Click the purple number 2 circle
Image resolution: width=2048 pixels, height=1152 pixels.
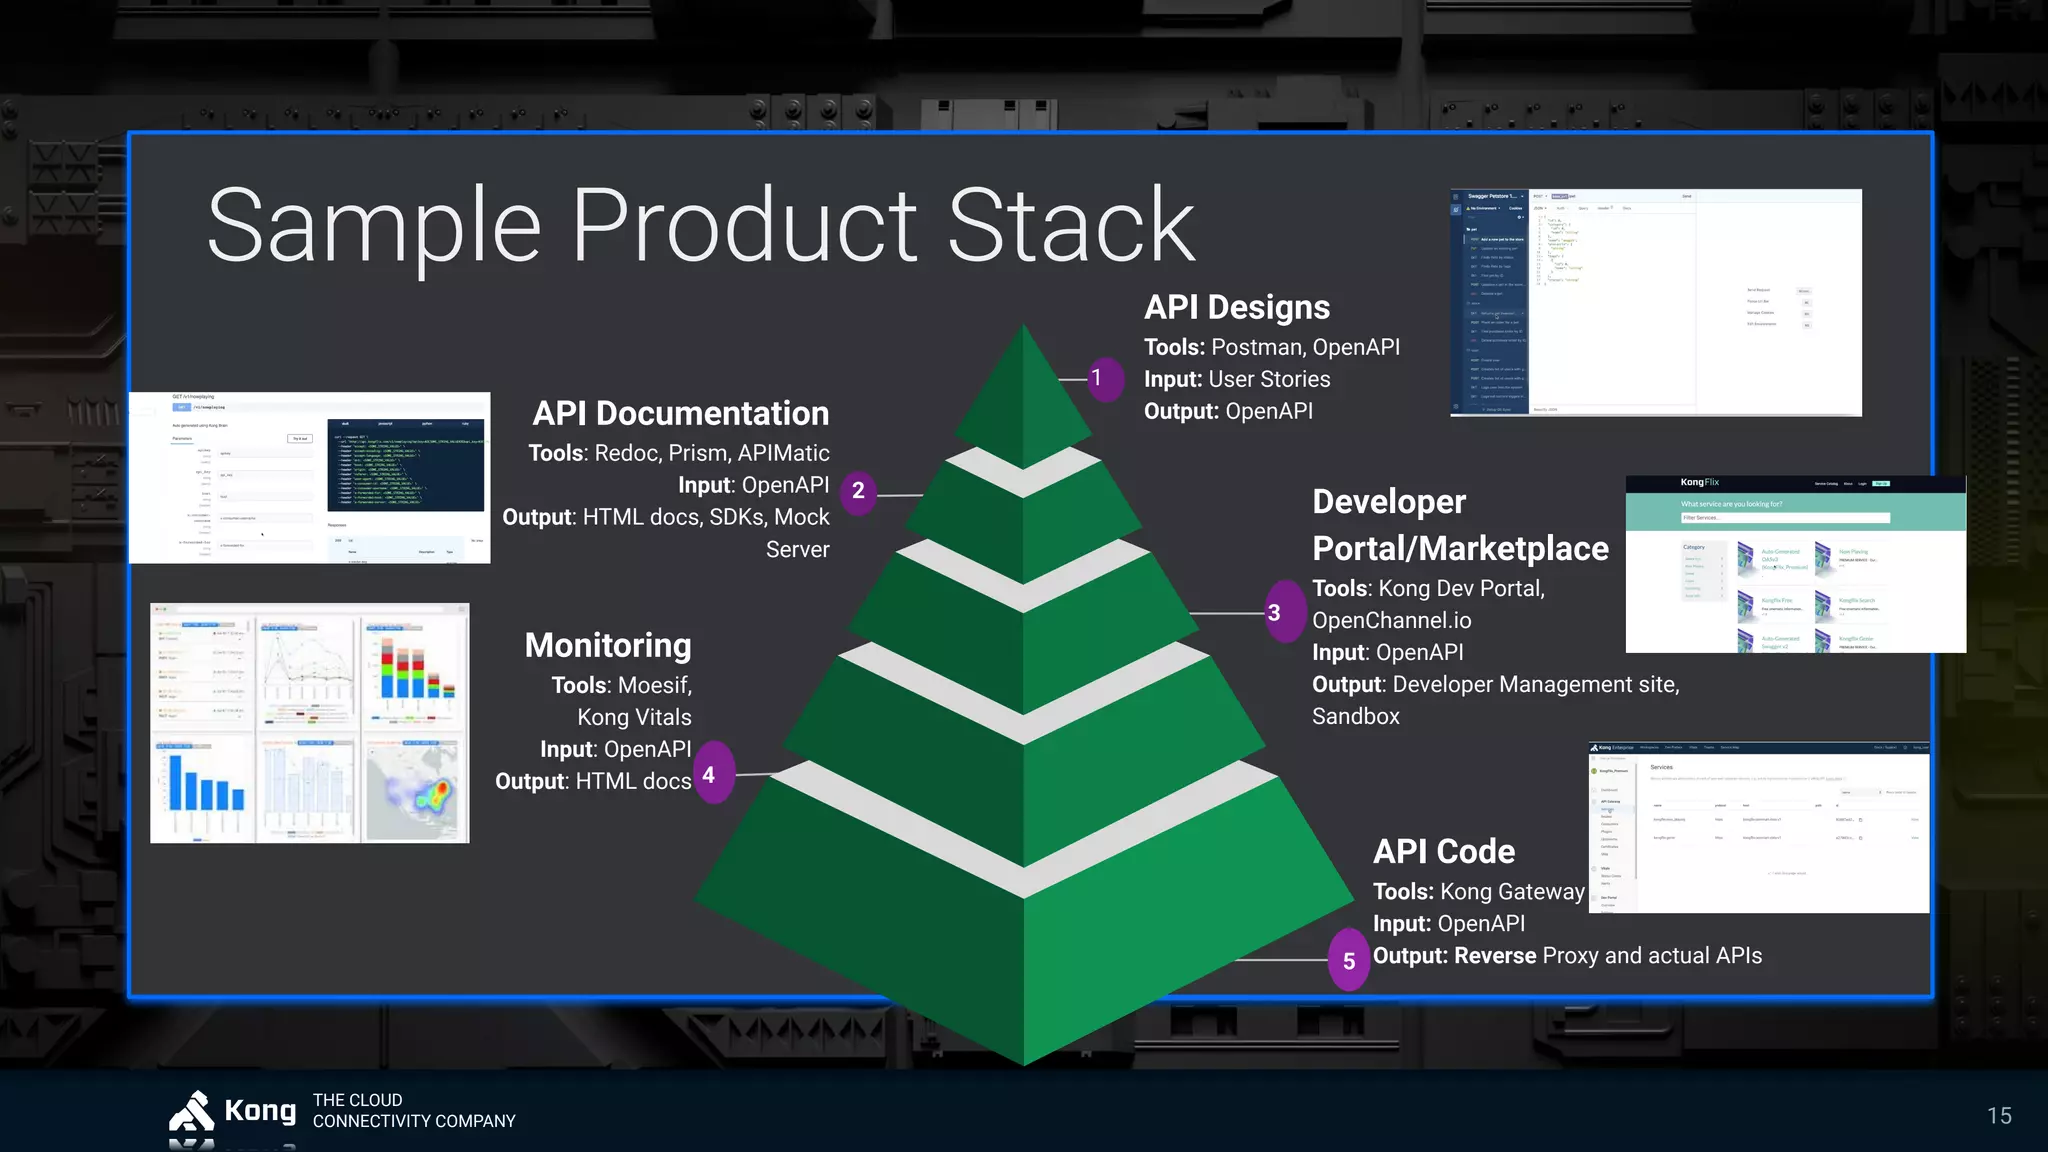pyautogui.click(x=858, y=491)
